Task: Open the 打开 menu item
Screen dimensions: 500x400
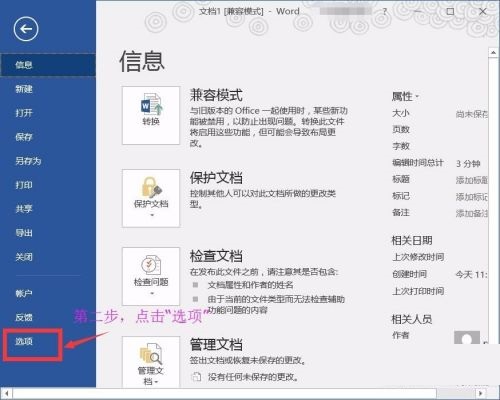Action: click(x=48, y=113)
